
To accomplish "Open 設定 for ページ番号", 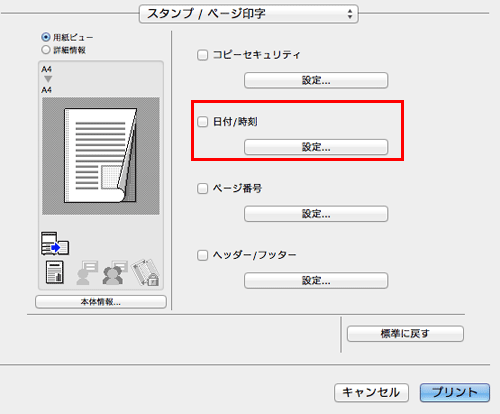I will (x=316, y=214).
